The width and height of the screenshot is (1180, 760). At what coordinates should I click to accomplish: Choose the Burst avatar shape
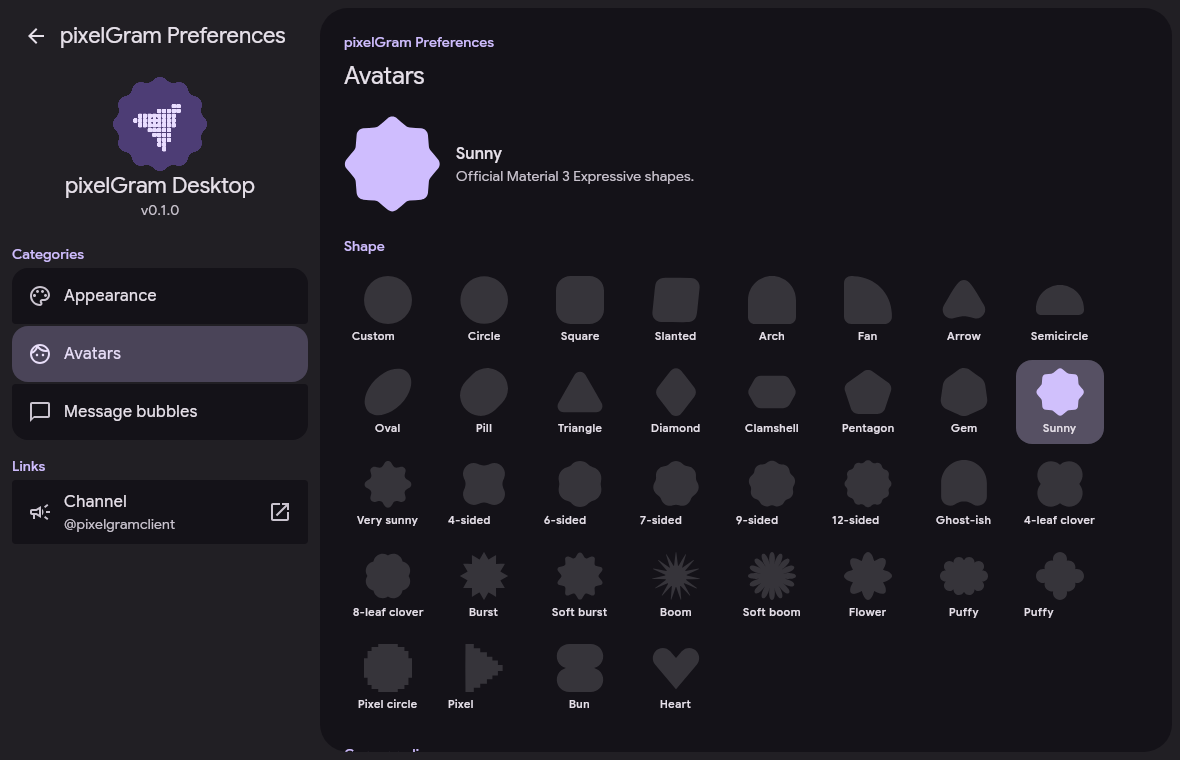click(484, 585)
